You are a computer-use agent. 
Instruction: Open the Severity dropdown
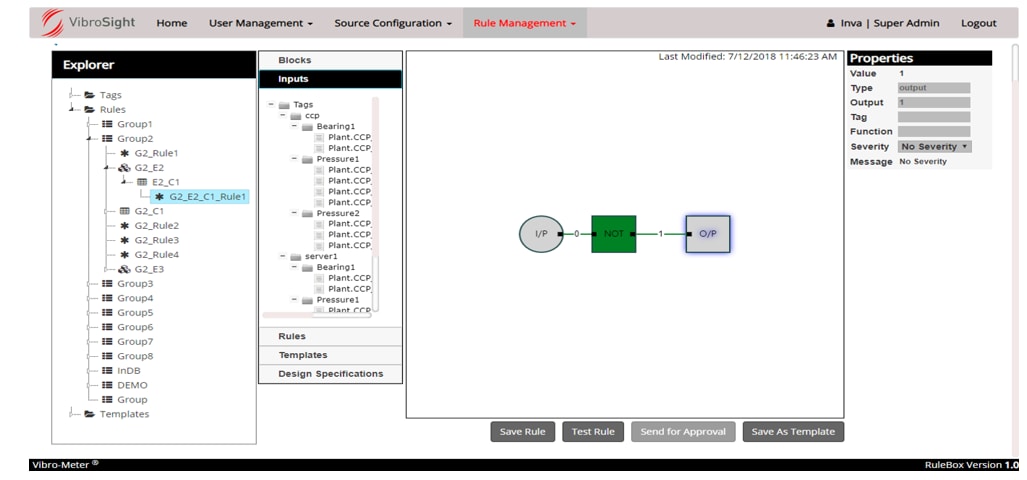tap(934, 147)
